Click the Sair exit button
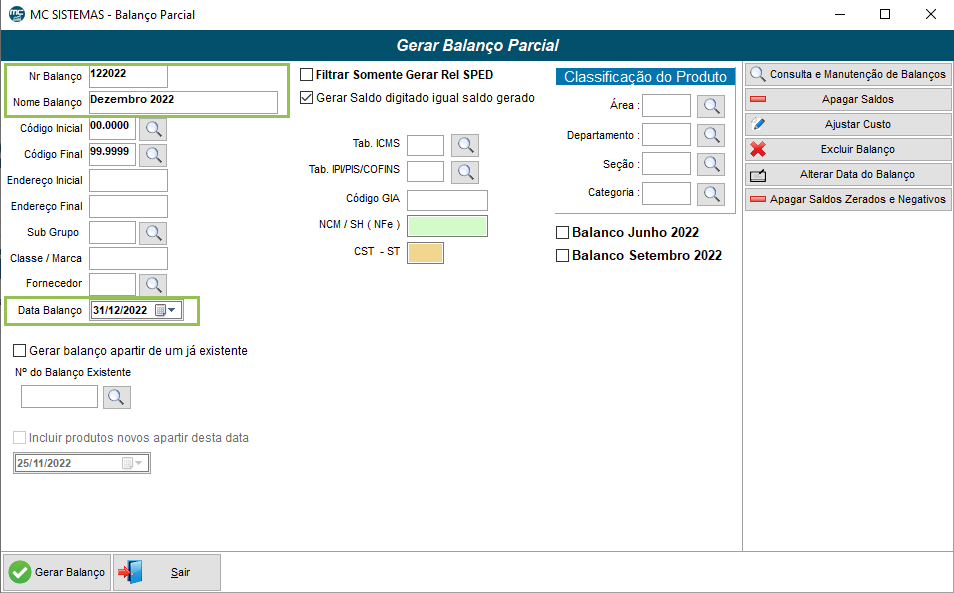This screenshot has height=593, width=954. [x=167, y=572]
